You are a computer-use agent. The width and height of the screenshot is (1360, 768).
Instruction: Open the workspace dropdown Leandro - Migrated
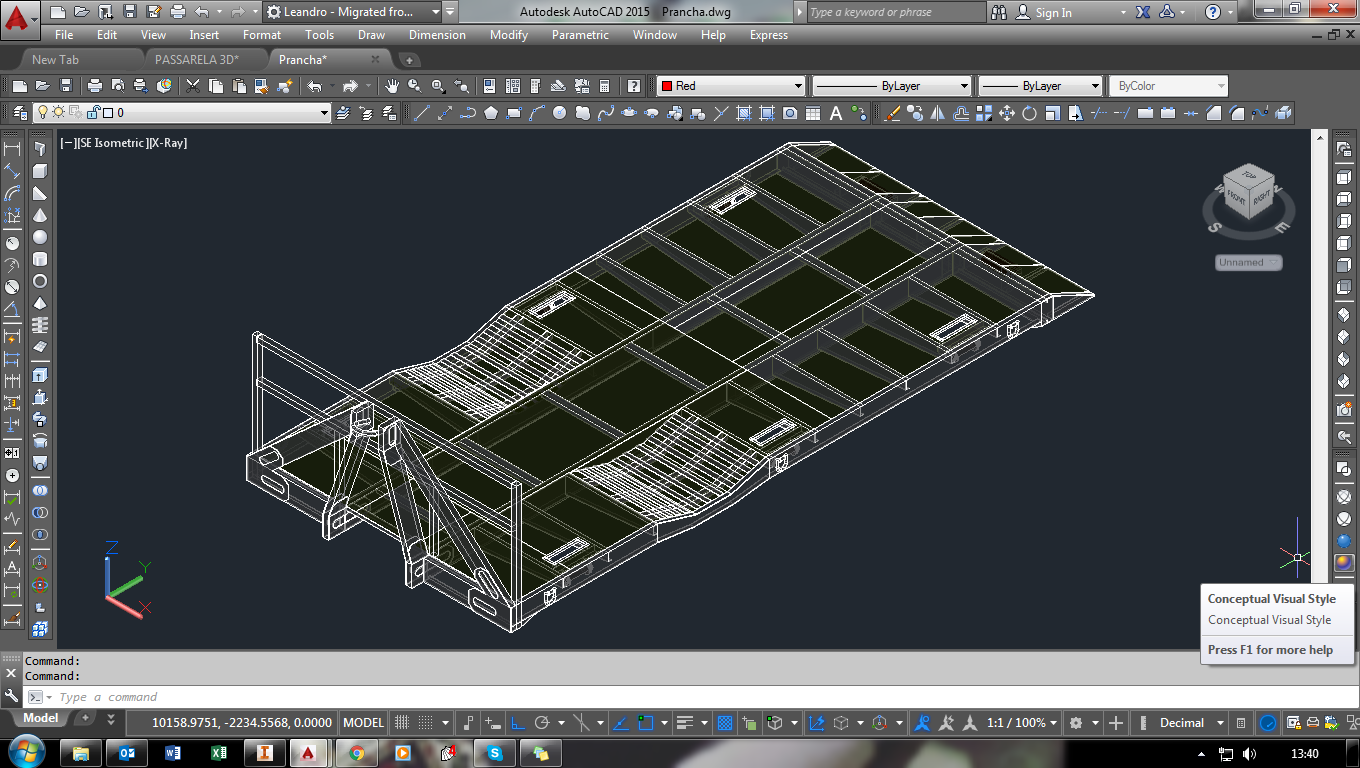point(352,12)
